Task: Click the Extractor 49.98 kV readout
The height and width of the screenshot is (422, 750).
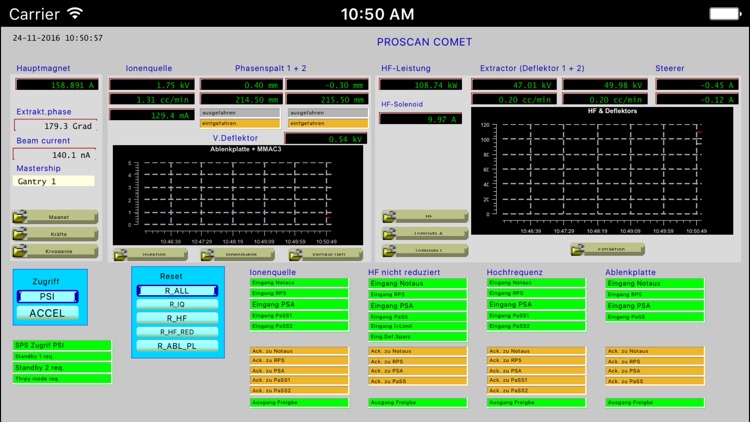Action: click(x=605, y=85)
